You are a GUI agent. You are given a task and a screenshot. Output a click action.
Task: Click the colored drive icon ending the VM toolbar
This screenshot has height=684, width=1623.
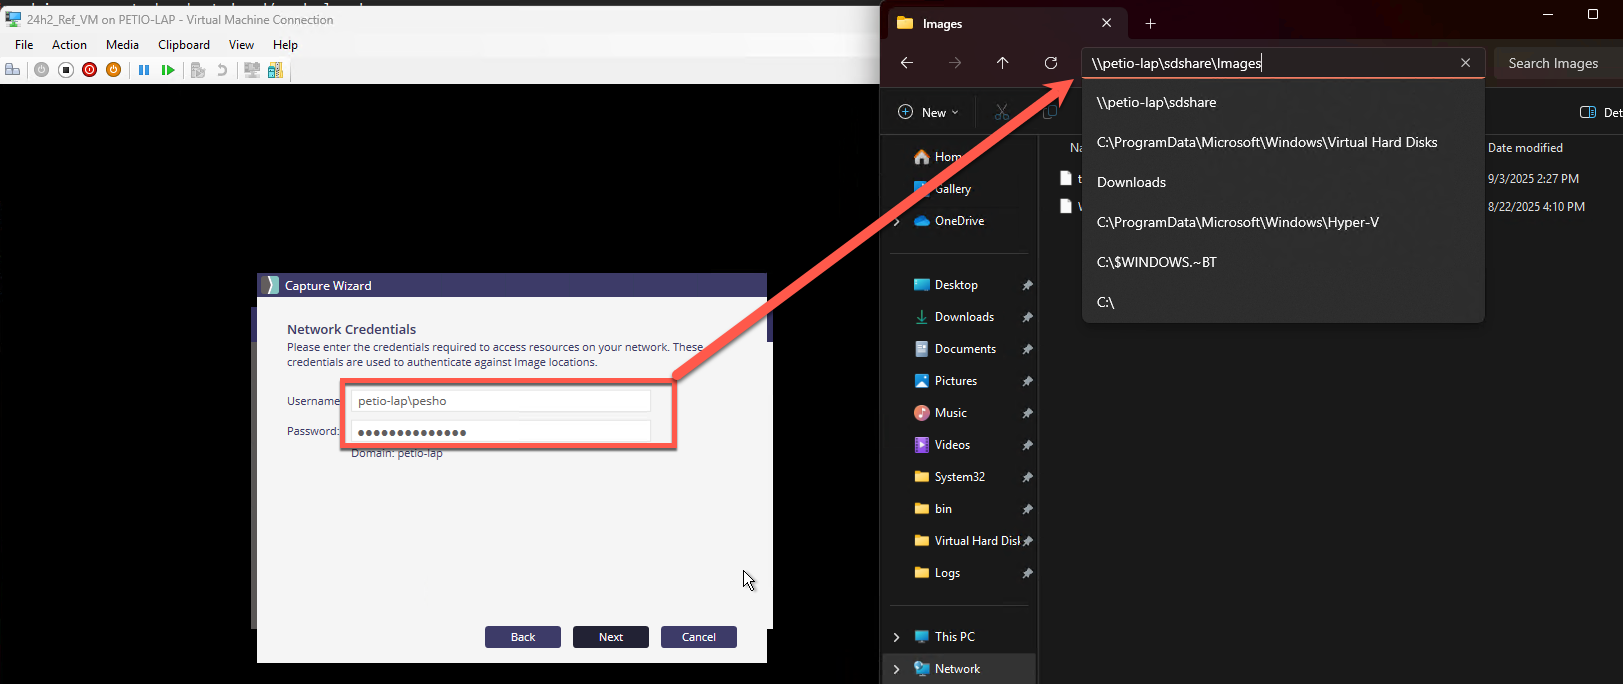click(275, 70)
